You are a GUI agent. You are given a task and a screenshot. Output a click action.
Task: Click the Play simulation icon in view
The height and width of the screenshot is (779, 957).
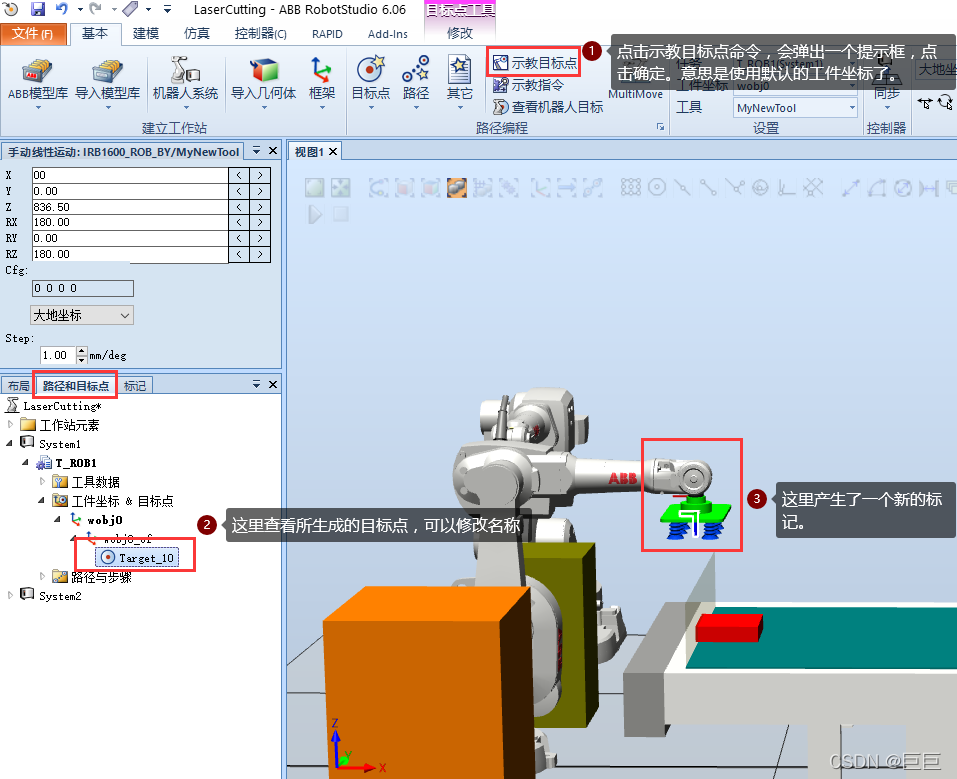click(x=315, y=214)
